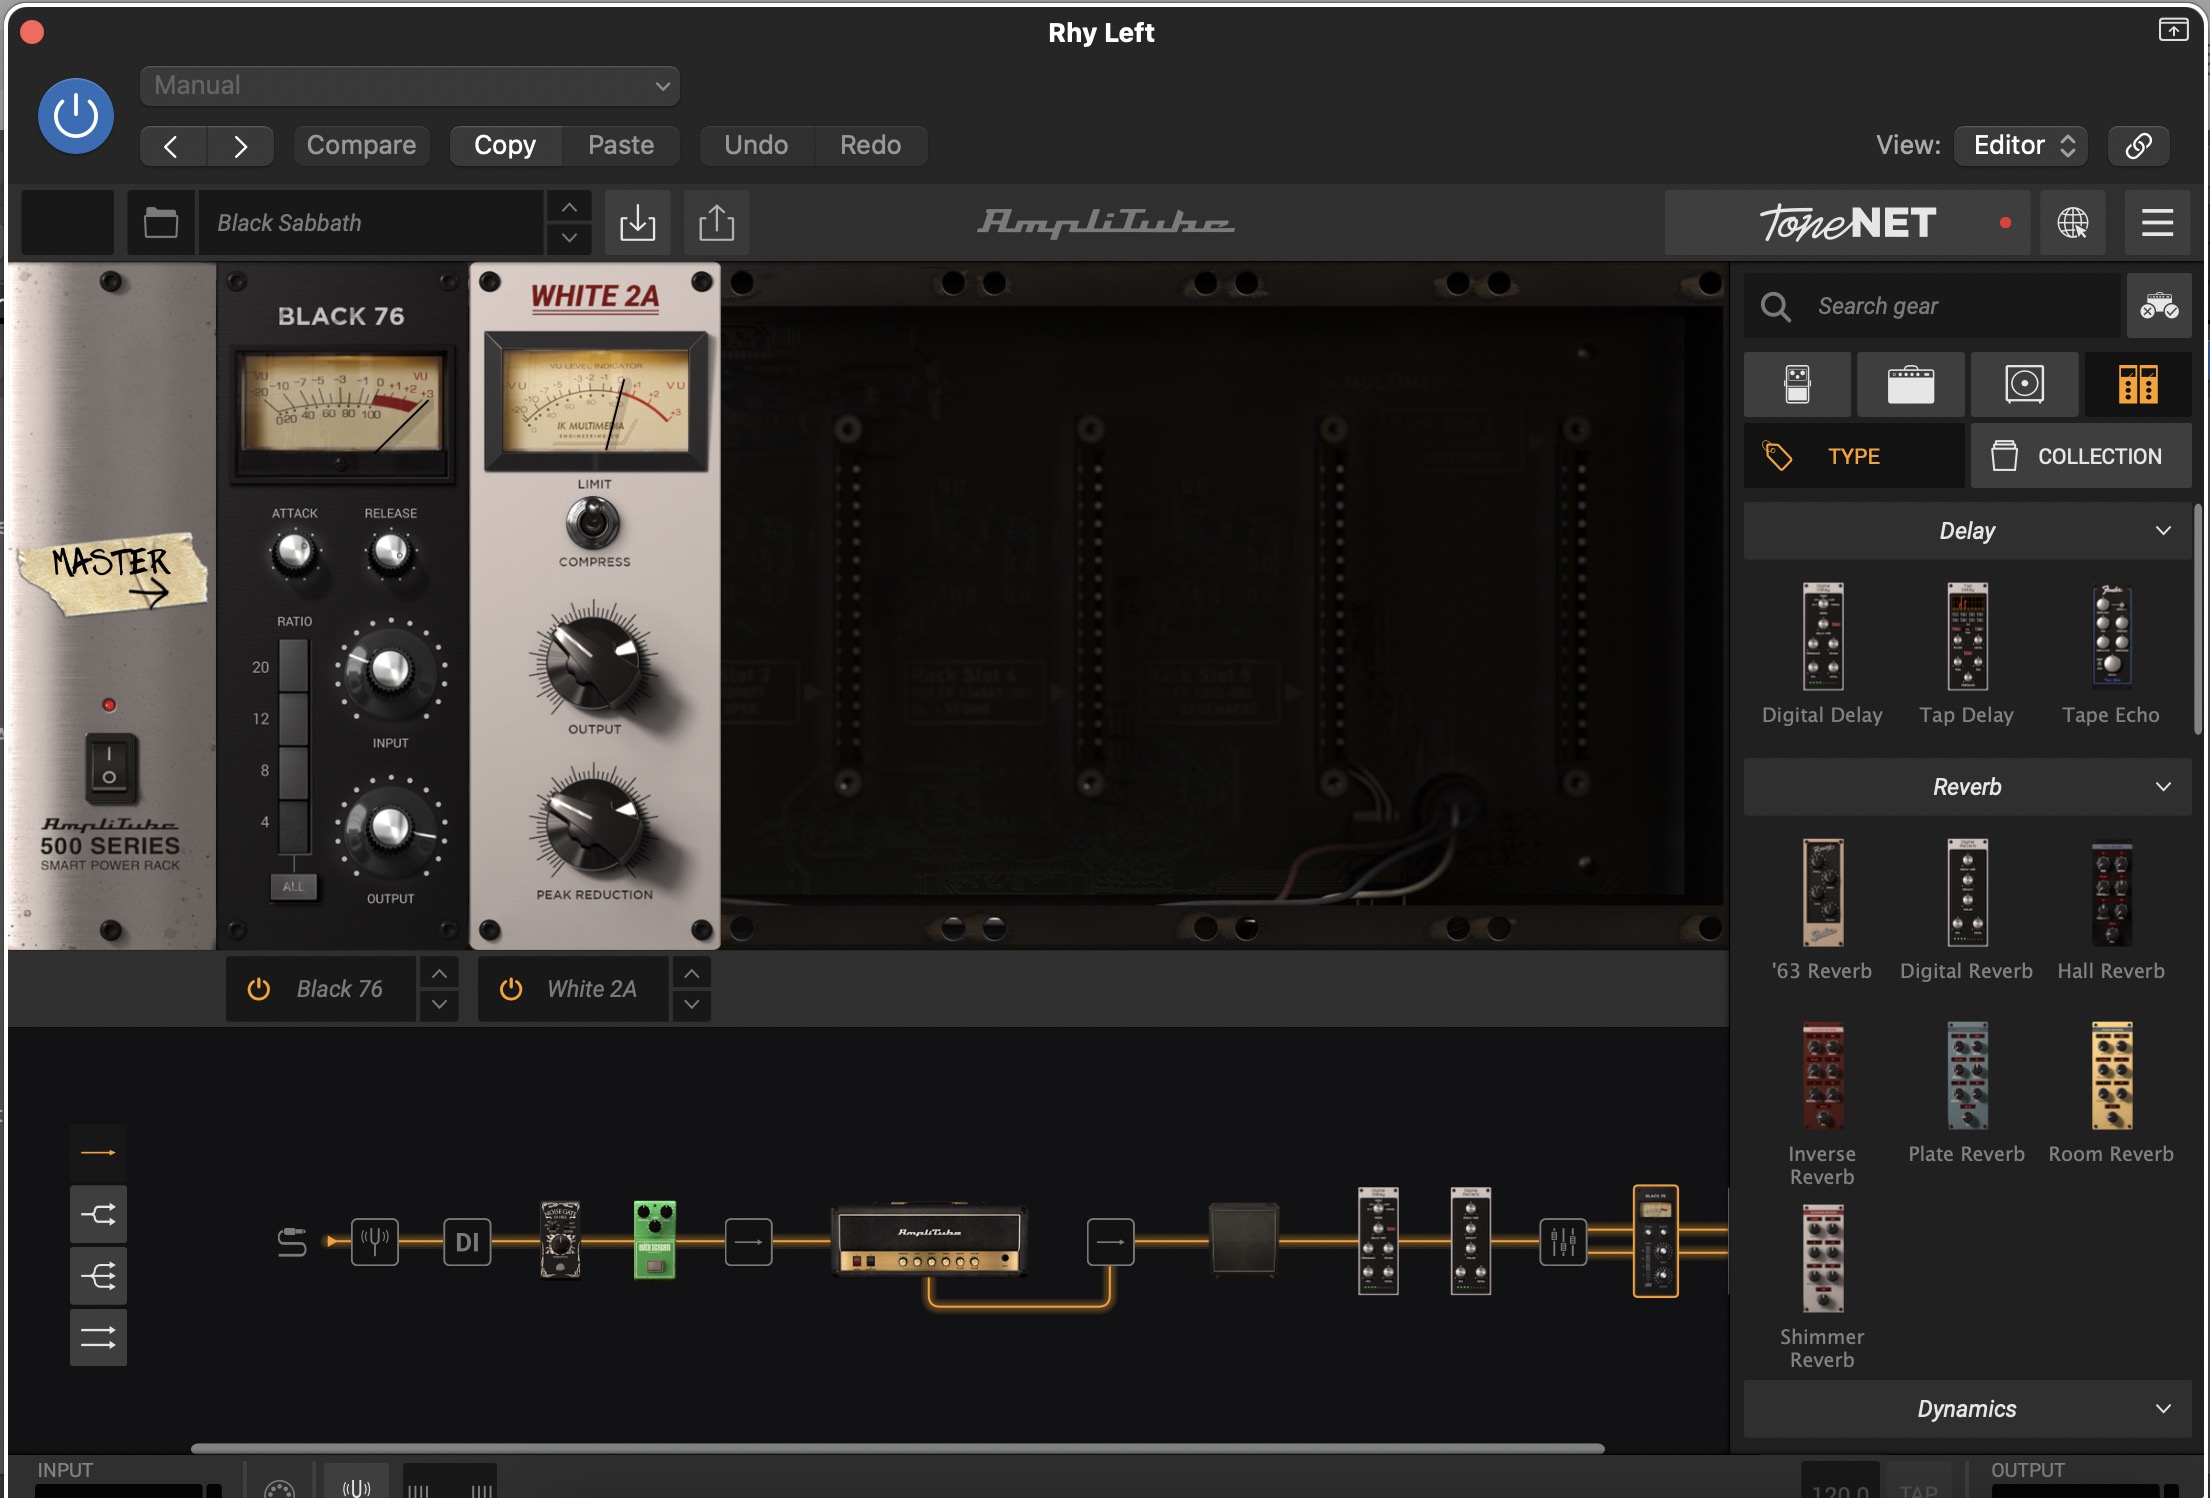Click the Black 76 RELEASE knob

pyautogui.click(x=390, y=552)
